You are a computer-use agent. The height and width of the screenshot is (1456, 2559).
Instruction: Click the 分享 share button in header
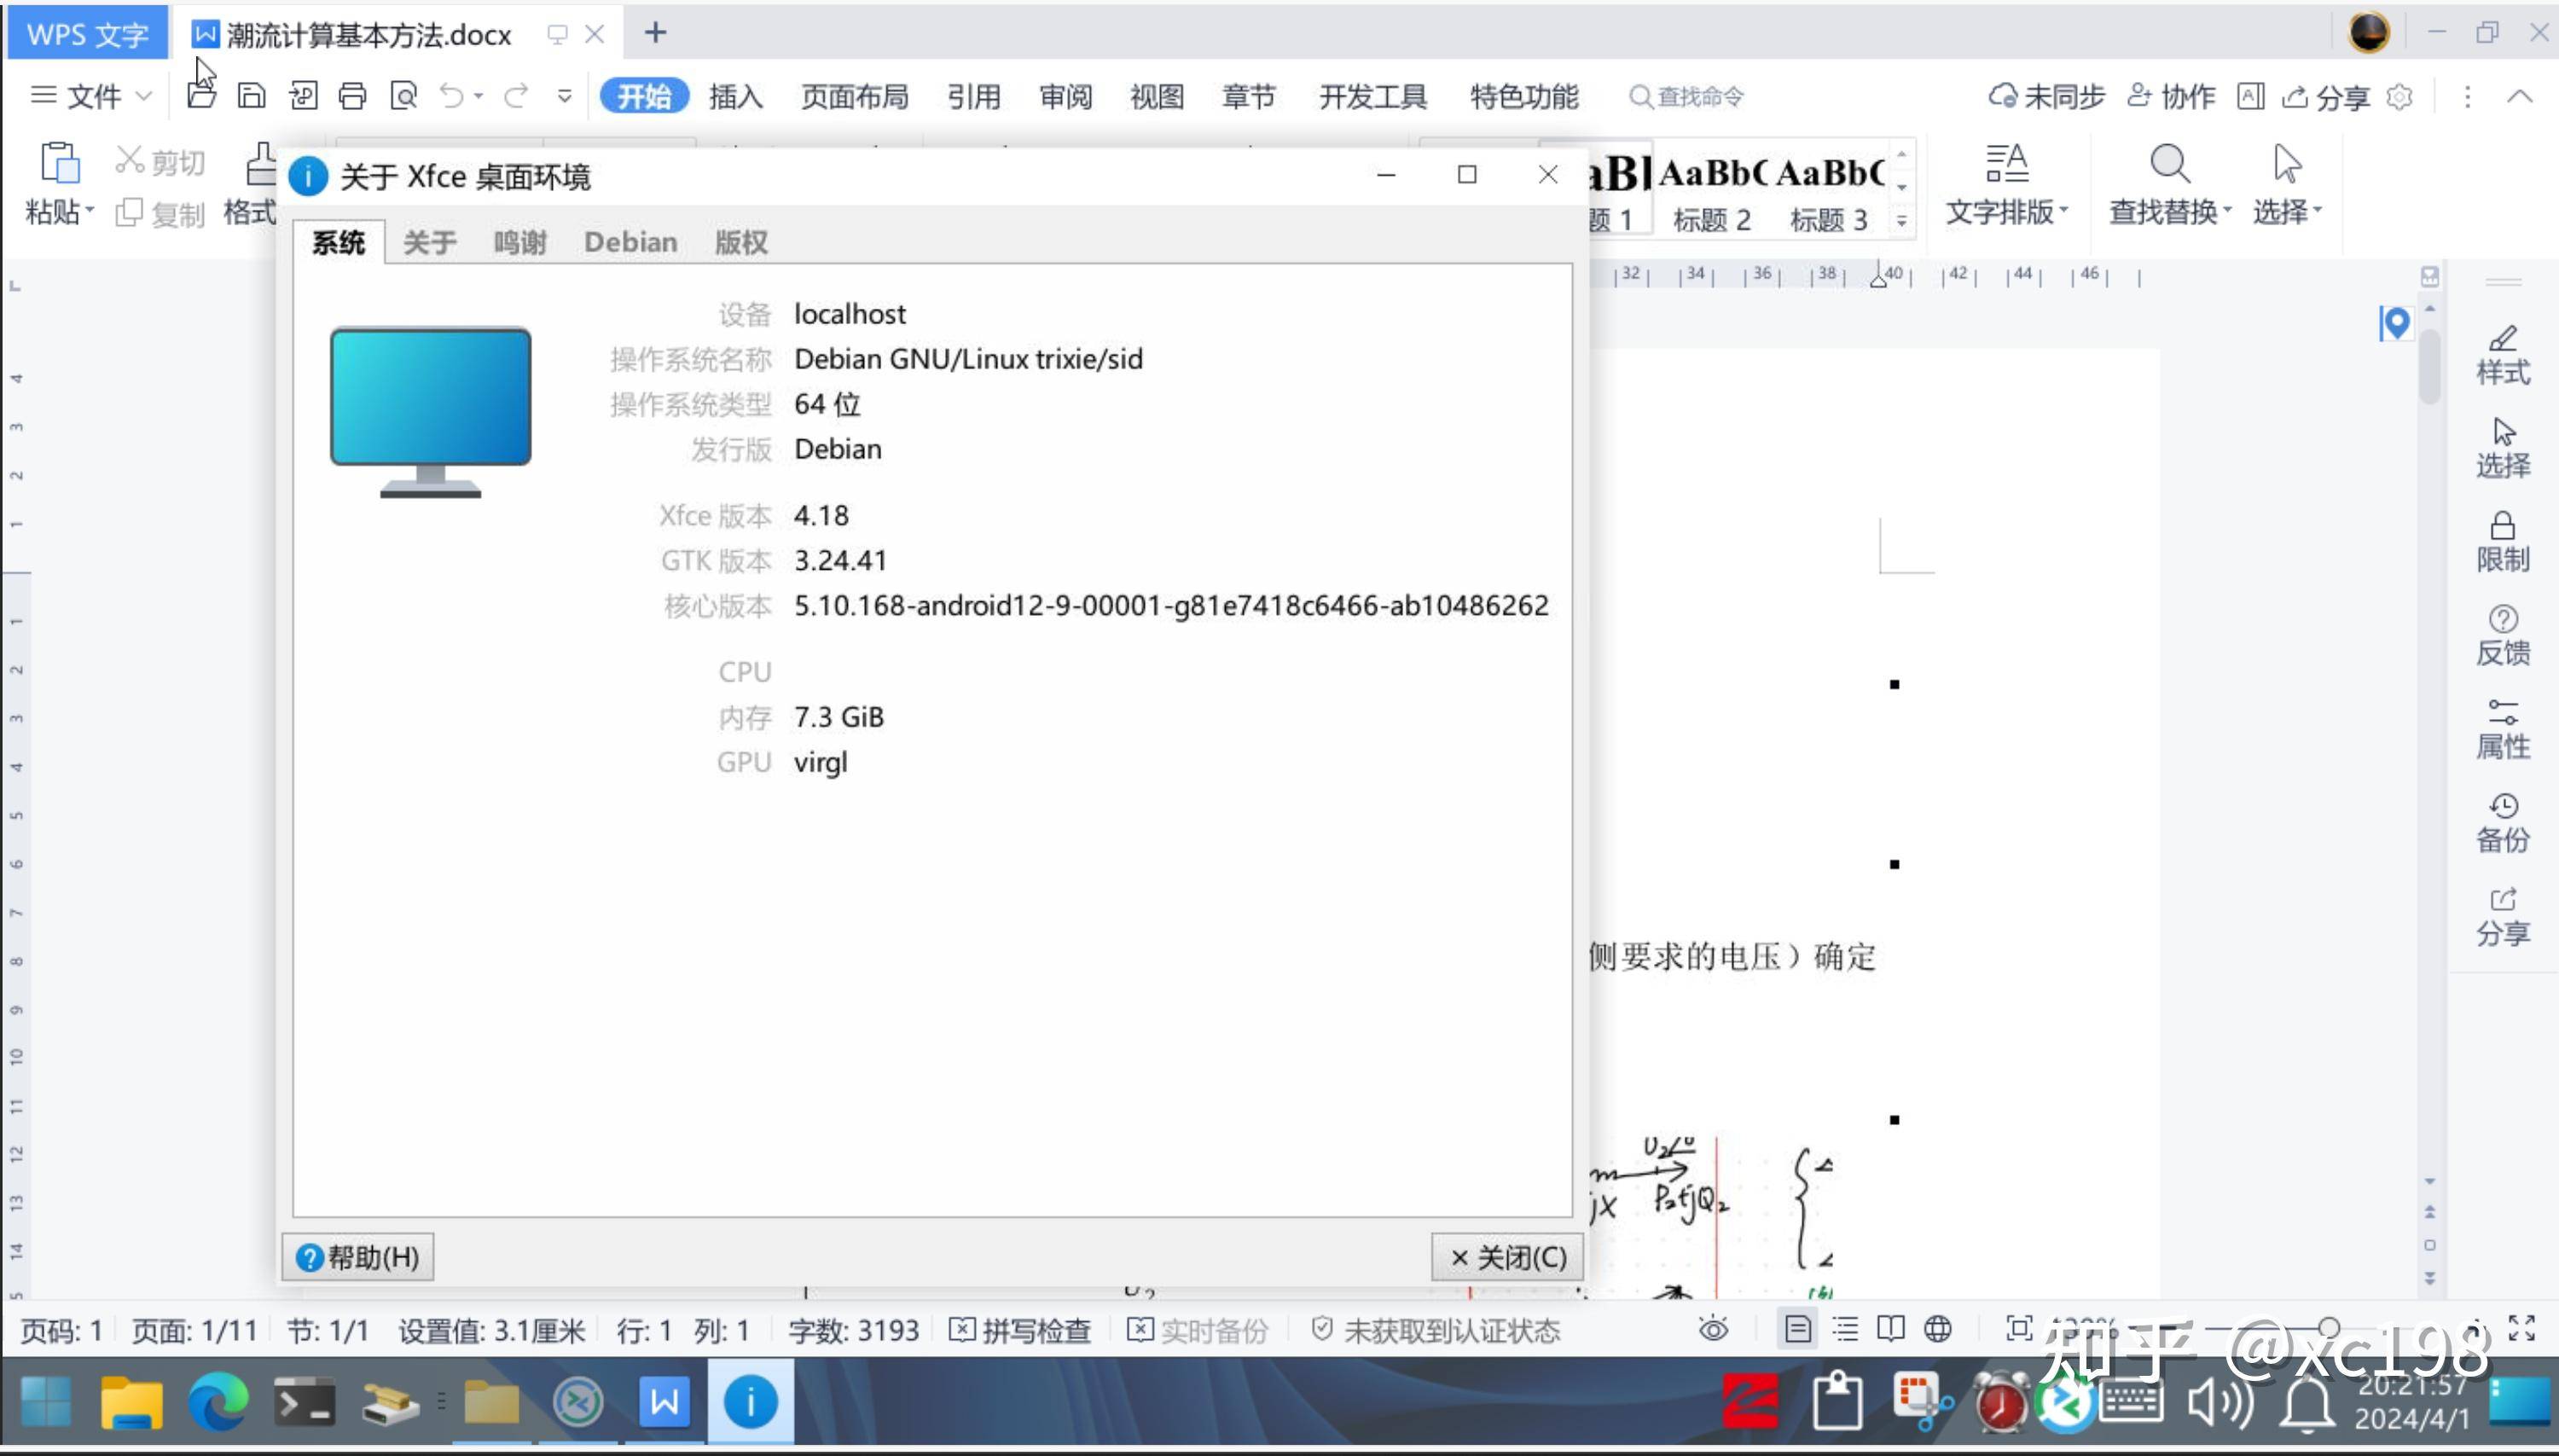click(x=2326, y=96)
